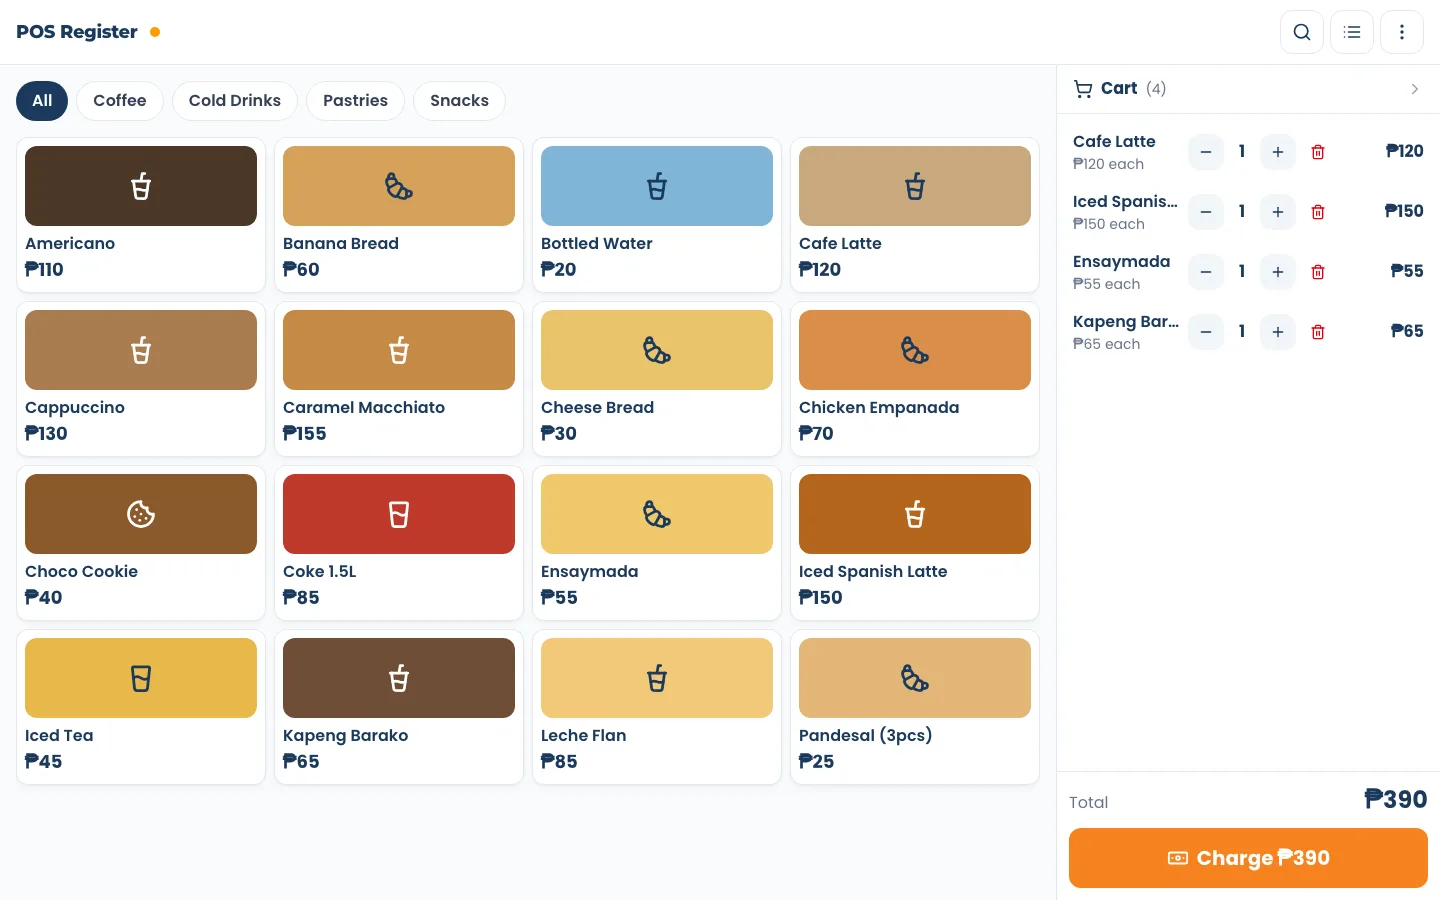This screenshot has height=900, width=1440.
Task: Filter products by Pastries
Action: point(355,101)
